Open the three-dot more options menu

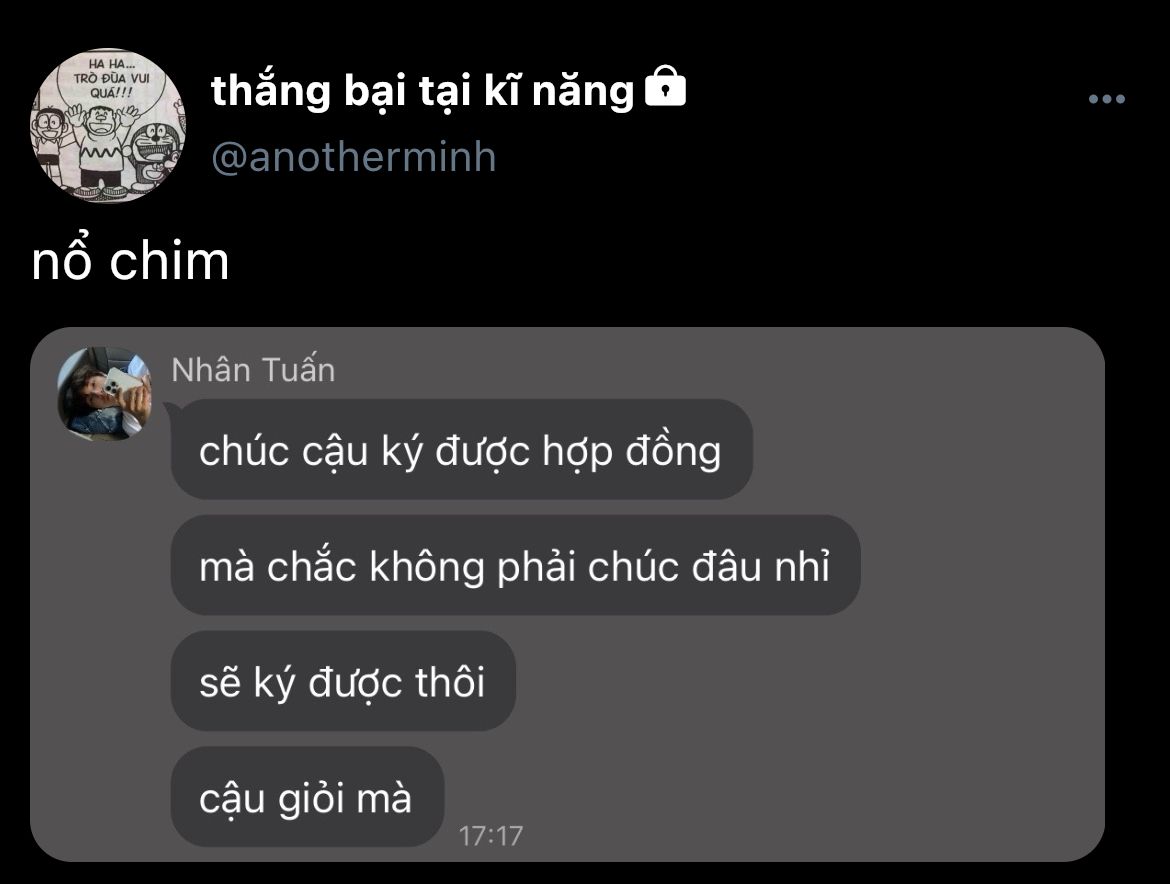click(1106, 98)
